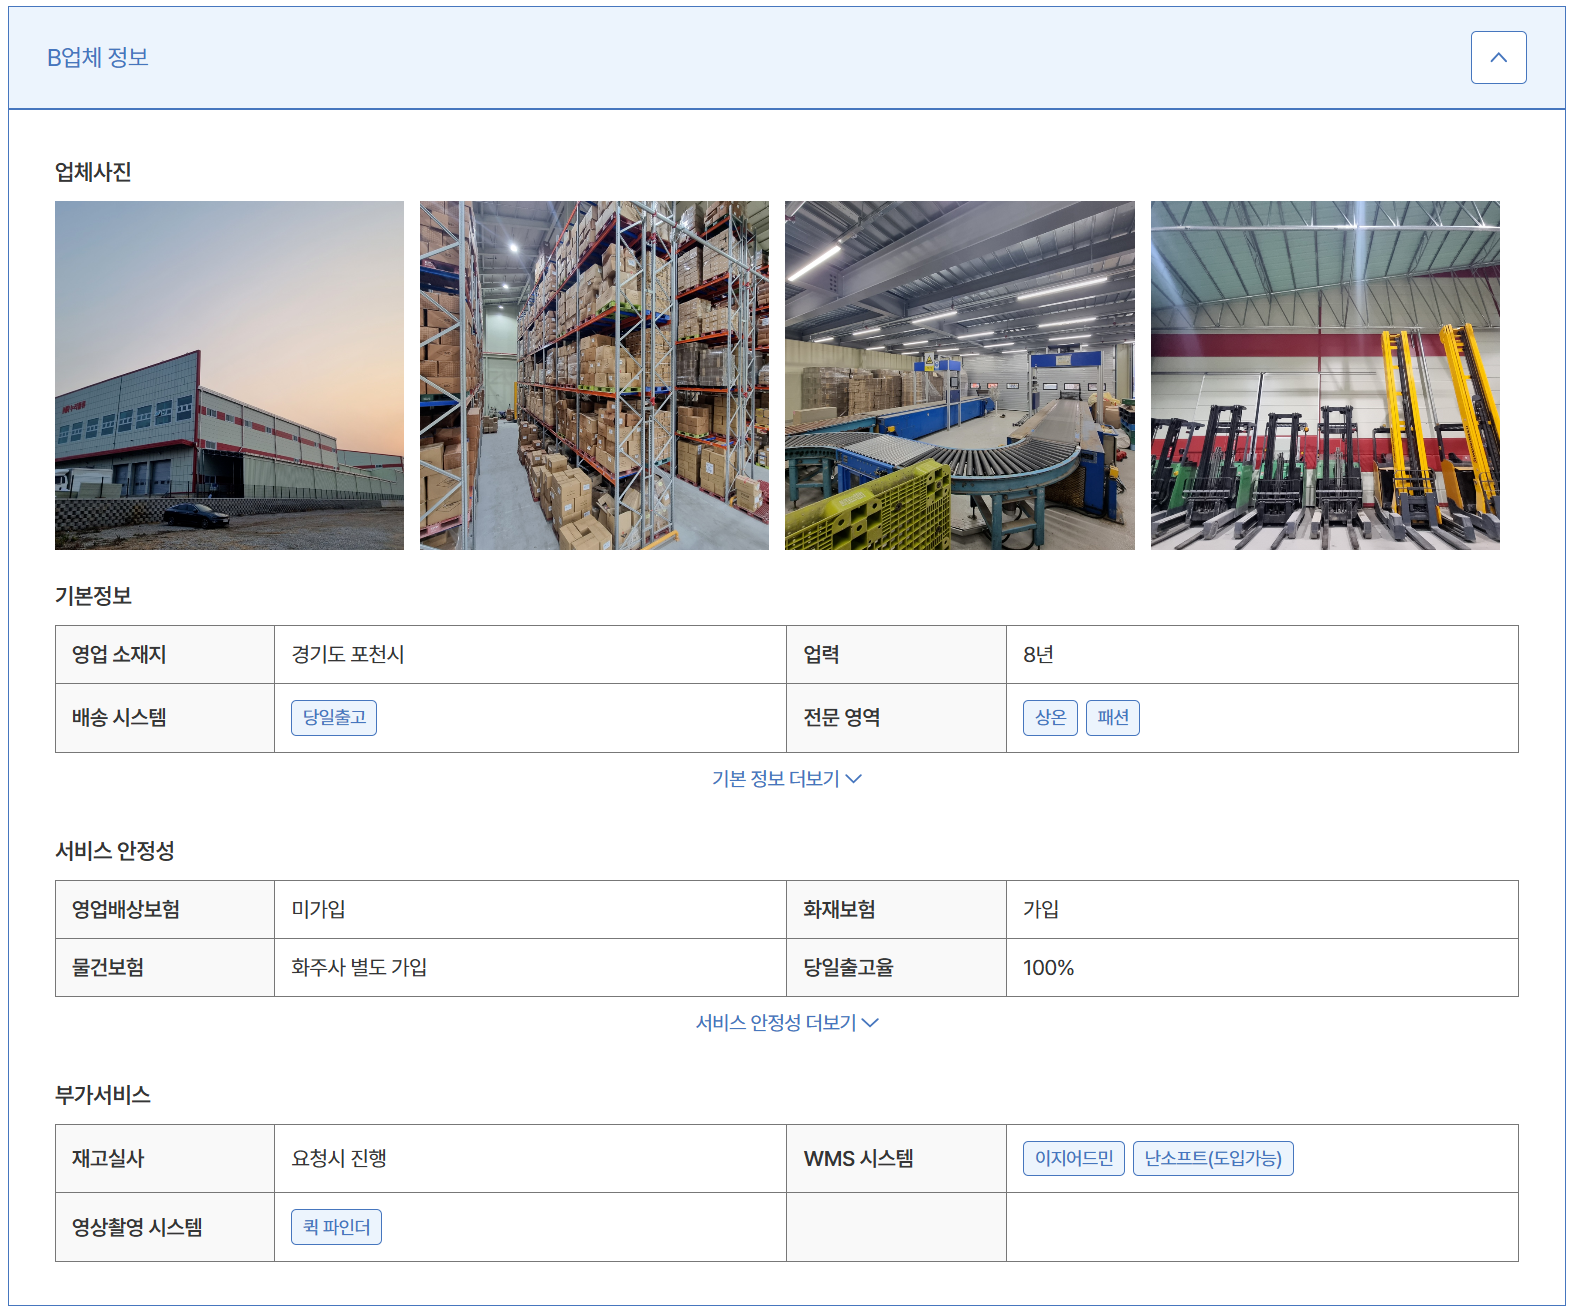This screenshot has width=1574, height=1316.
Task: Click the 서비스 안정성 section heading
Action: [115, 851]
